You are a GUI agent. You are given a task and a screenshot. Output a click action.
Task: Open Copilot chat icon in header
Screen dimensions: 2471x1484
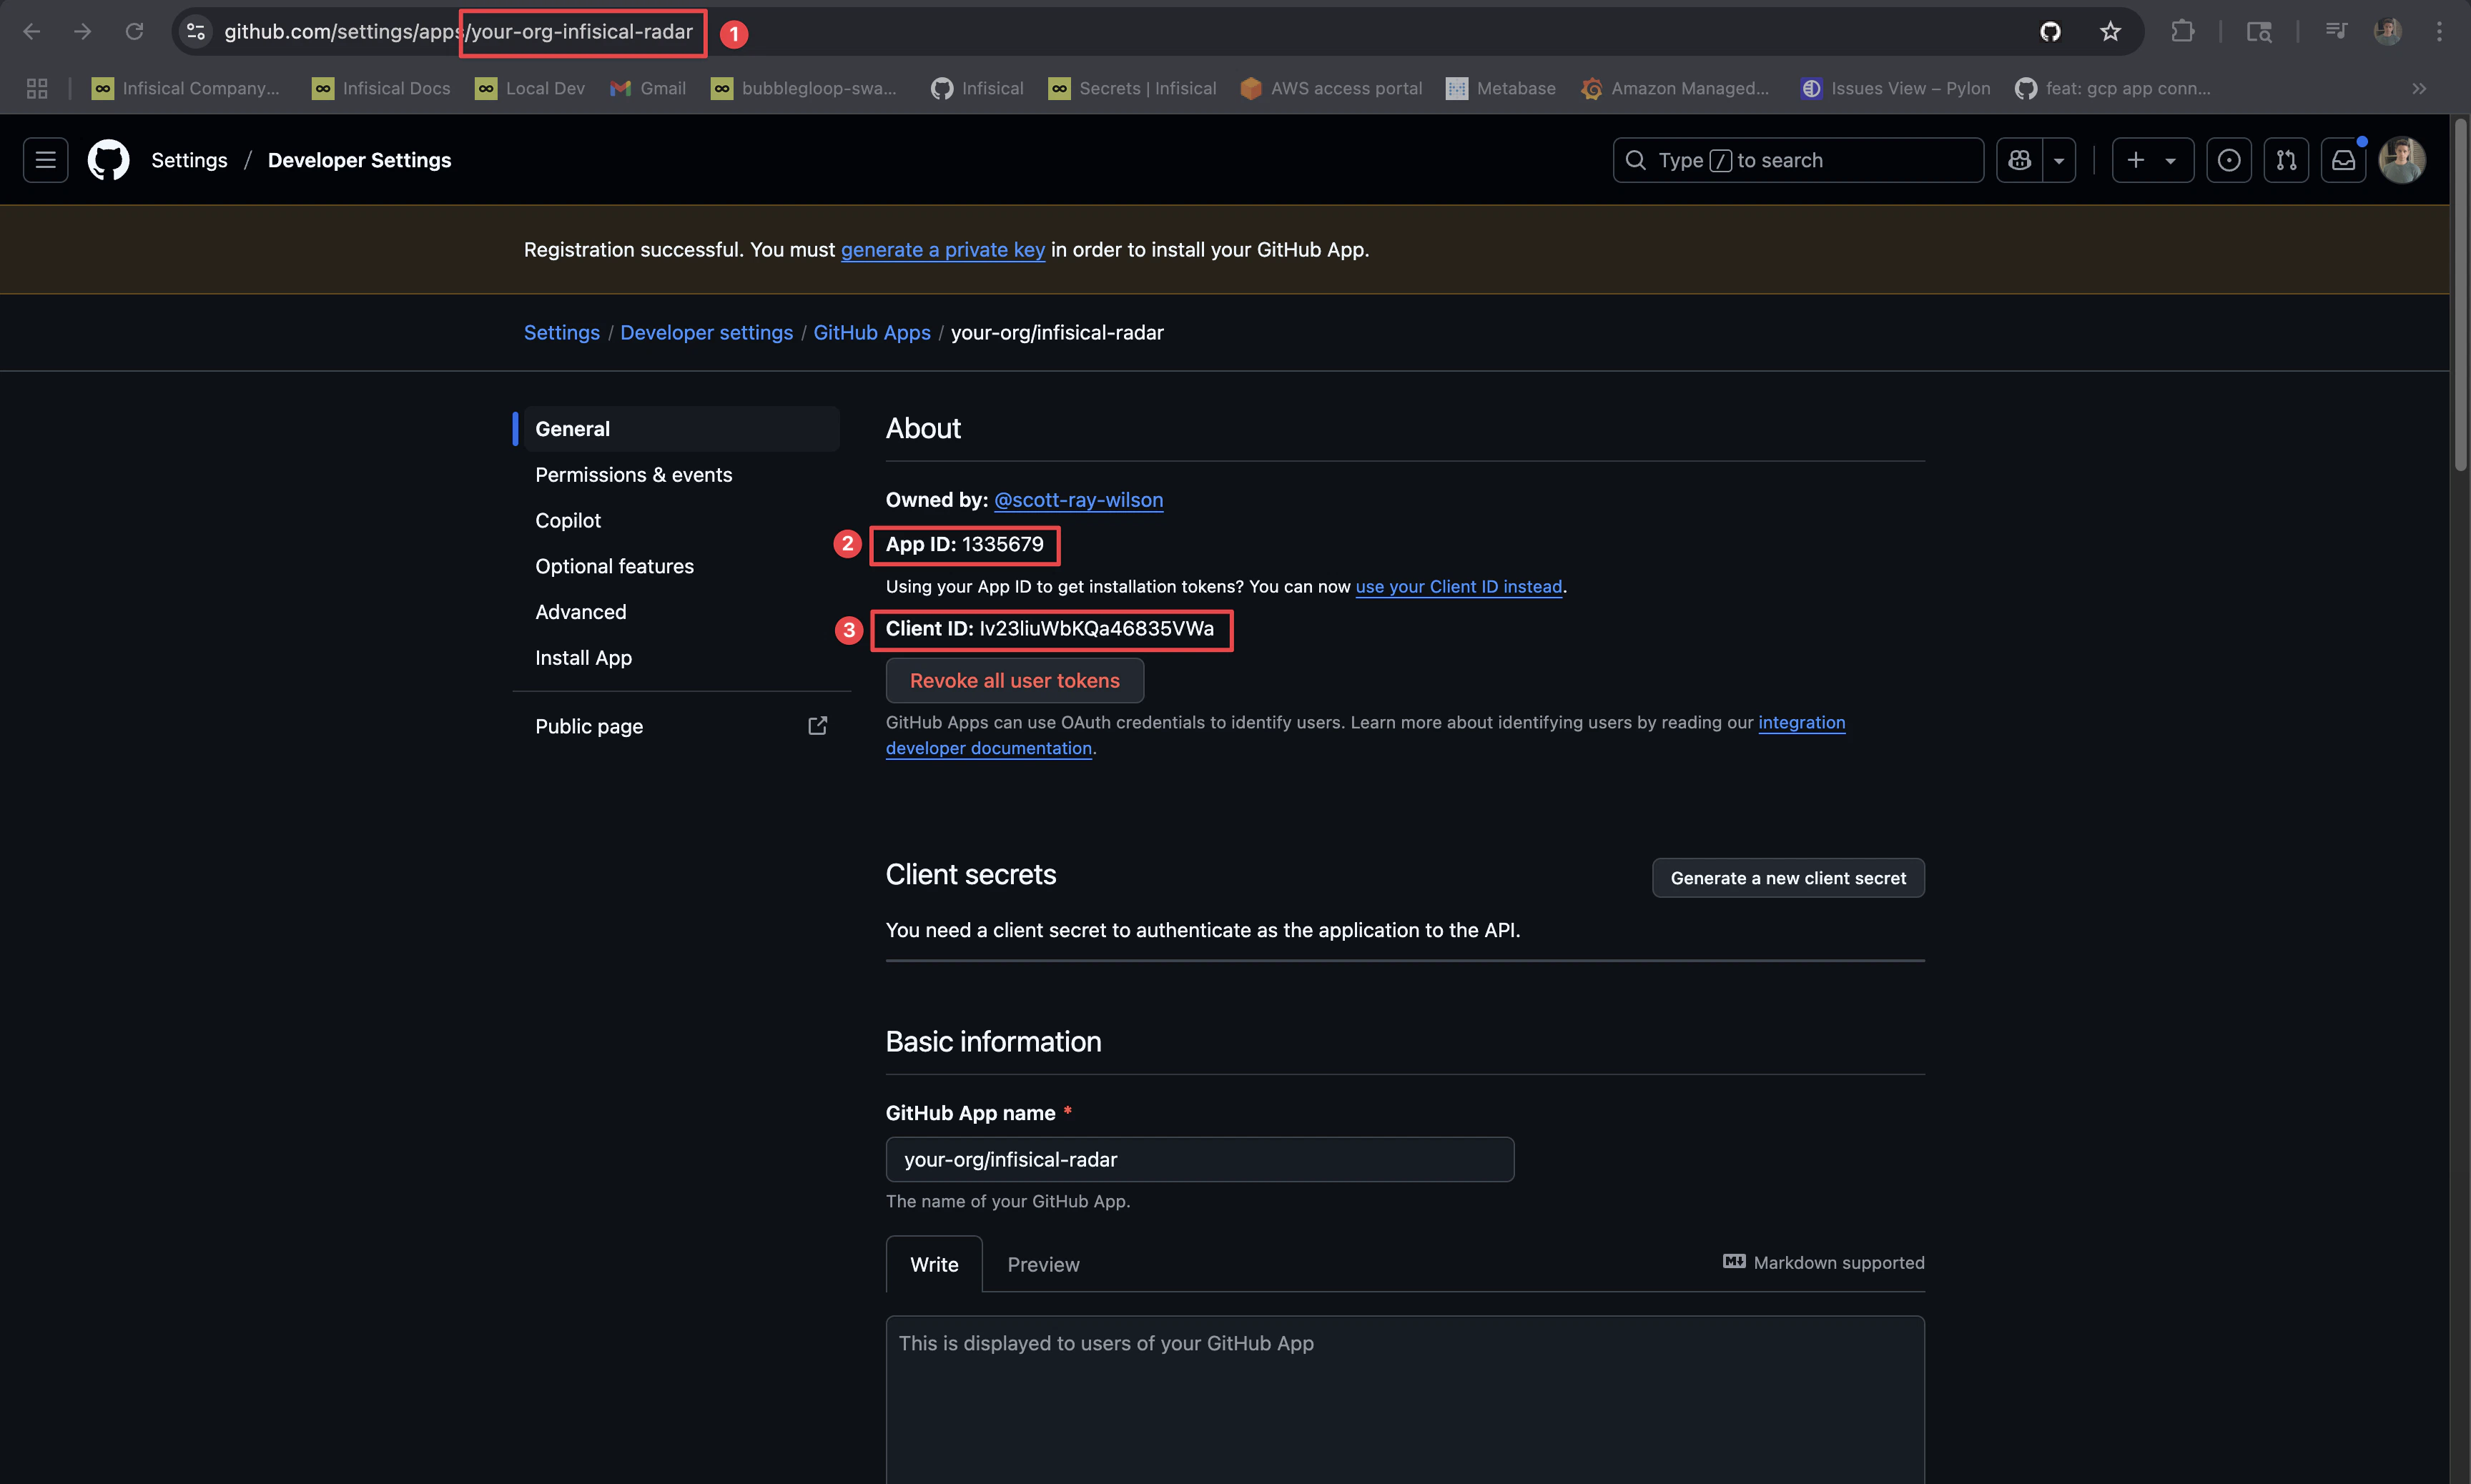[x=2019, y=160]
